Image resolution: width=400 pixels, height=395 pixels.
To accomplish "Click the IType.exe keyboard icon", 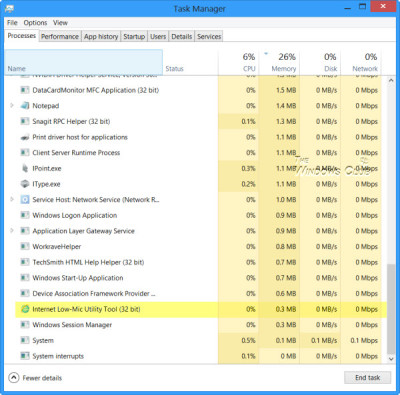I will (25, 184).
